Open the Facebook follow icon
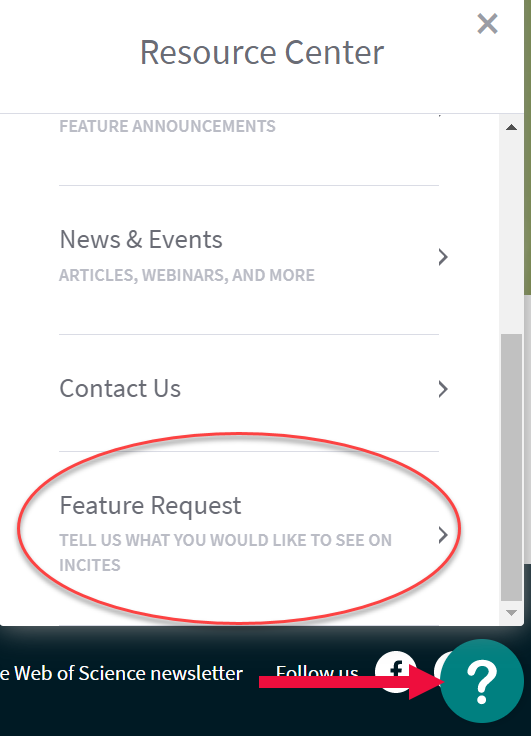Screen dimensions: 531x736 395,671
